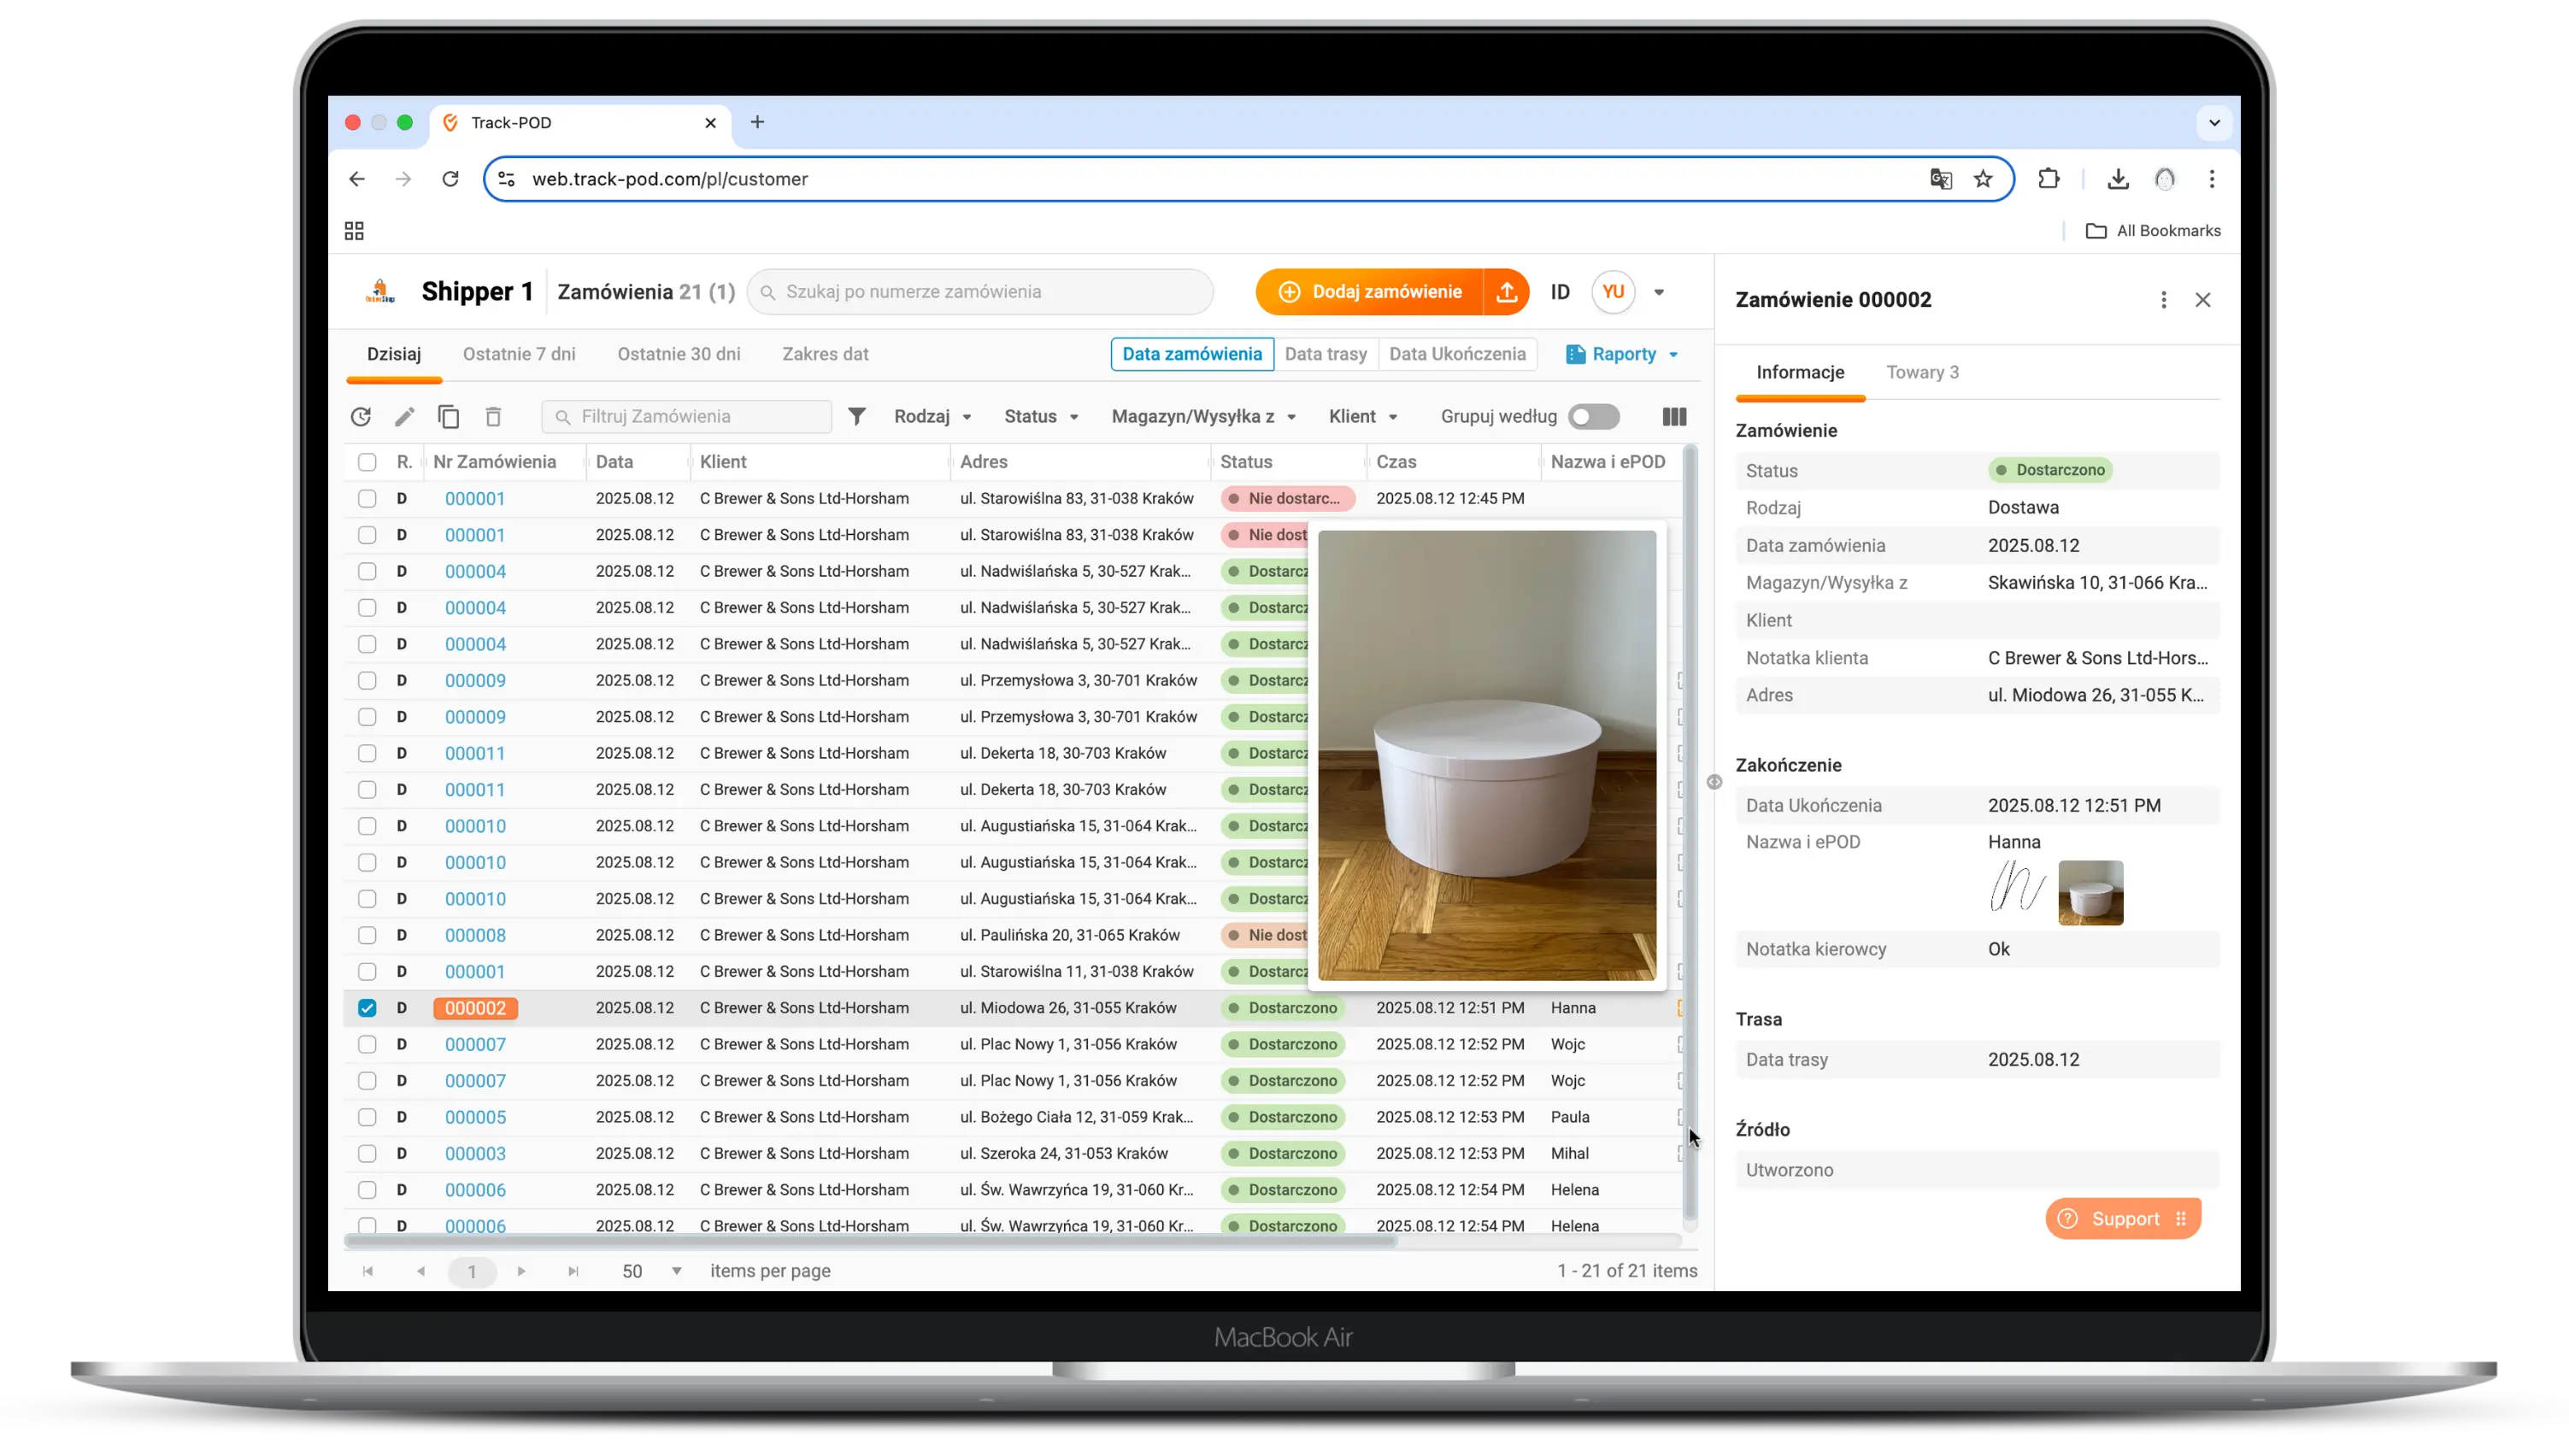Open the Raporty dropdown
The width and height of the screenshot is (2569, 1456).
tap(1622, 354)
